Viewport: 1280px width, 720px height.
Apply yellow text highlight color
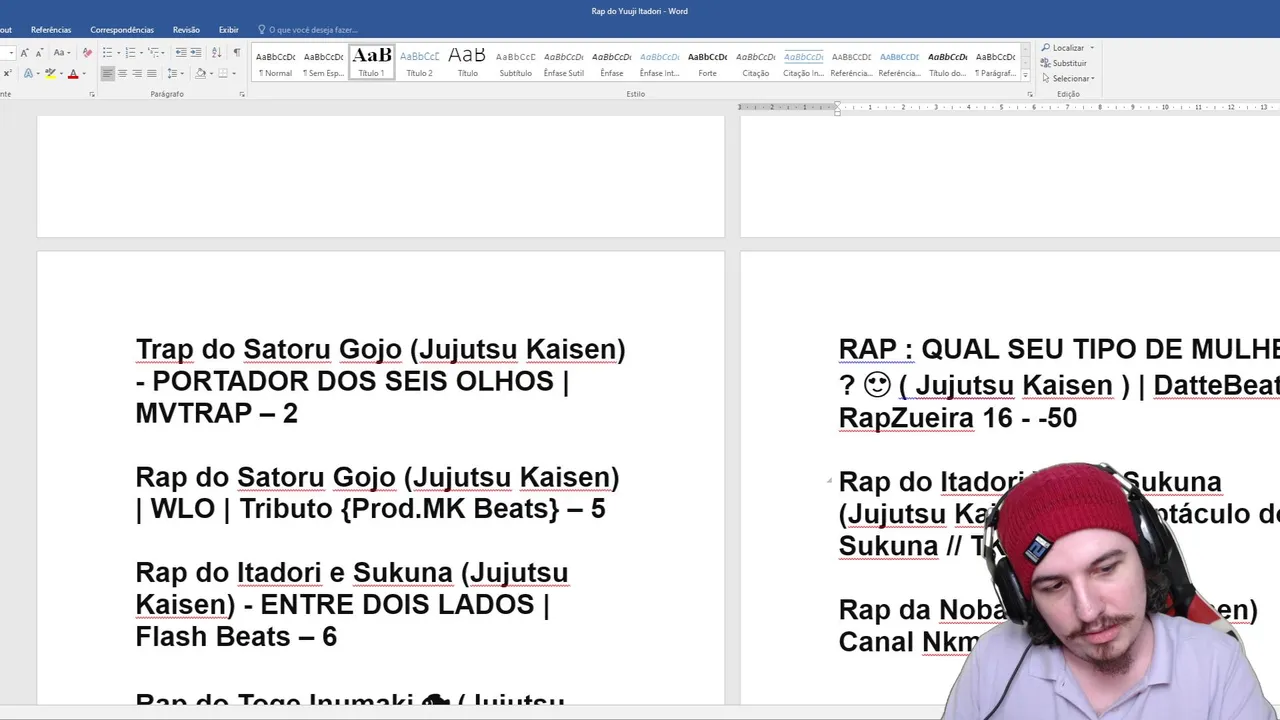[x=50, y=73]
